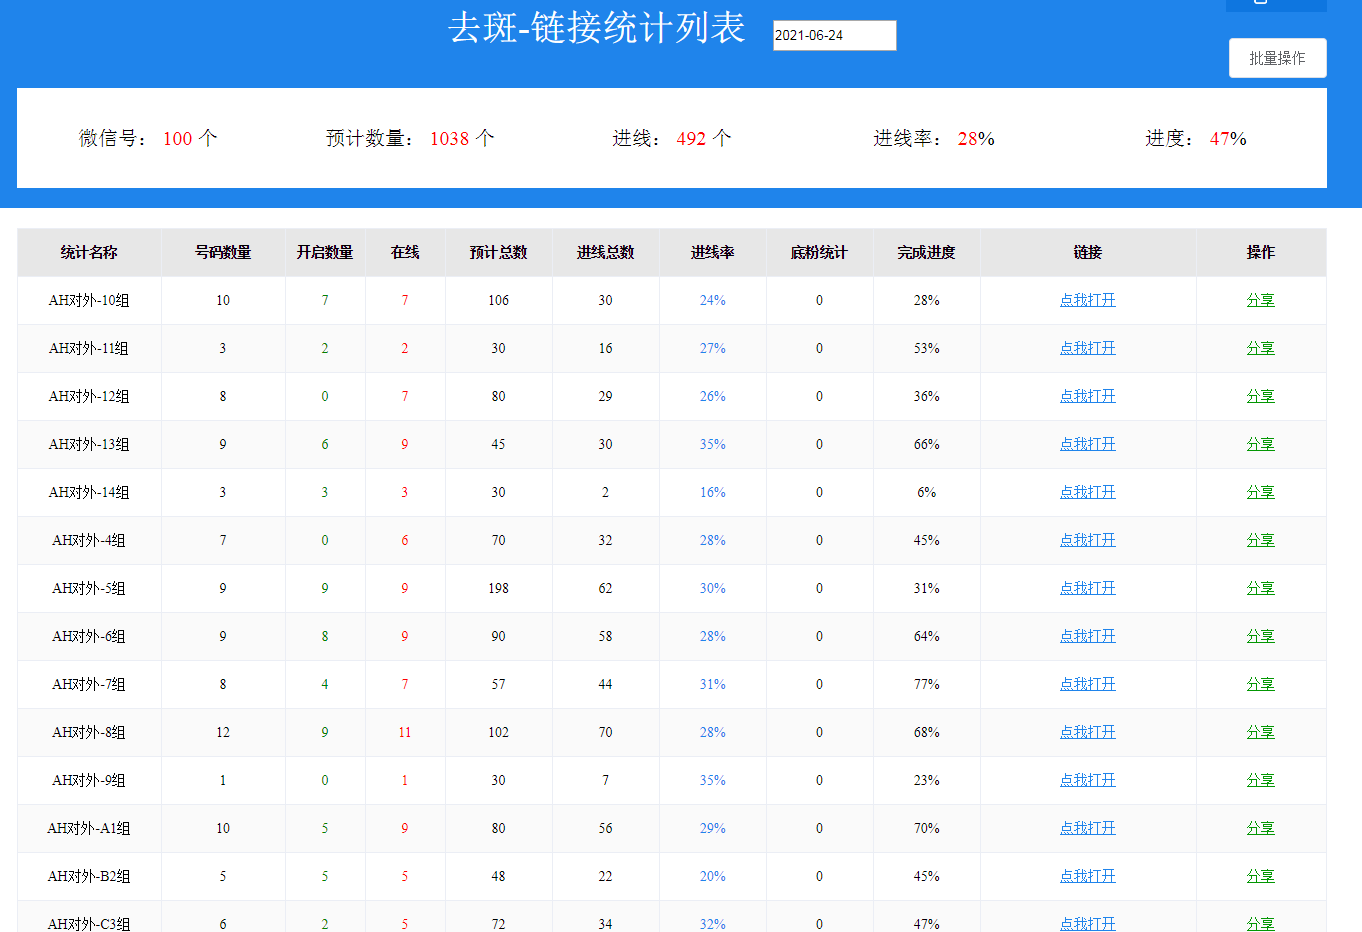Image resolution: width=1362 pixels, height=932 pixels.
Task: Click 分享 for AH对外-5组 row
Action: (x=1260, y=588)
